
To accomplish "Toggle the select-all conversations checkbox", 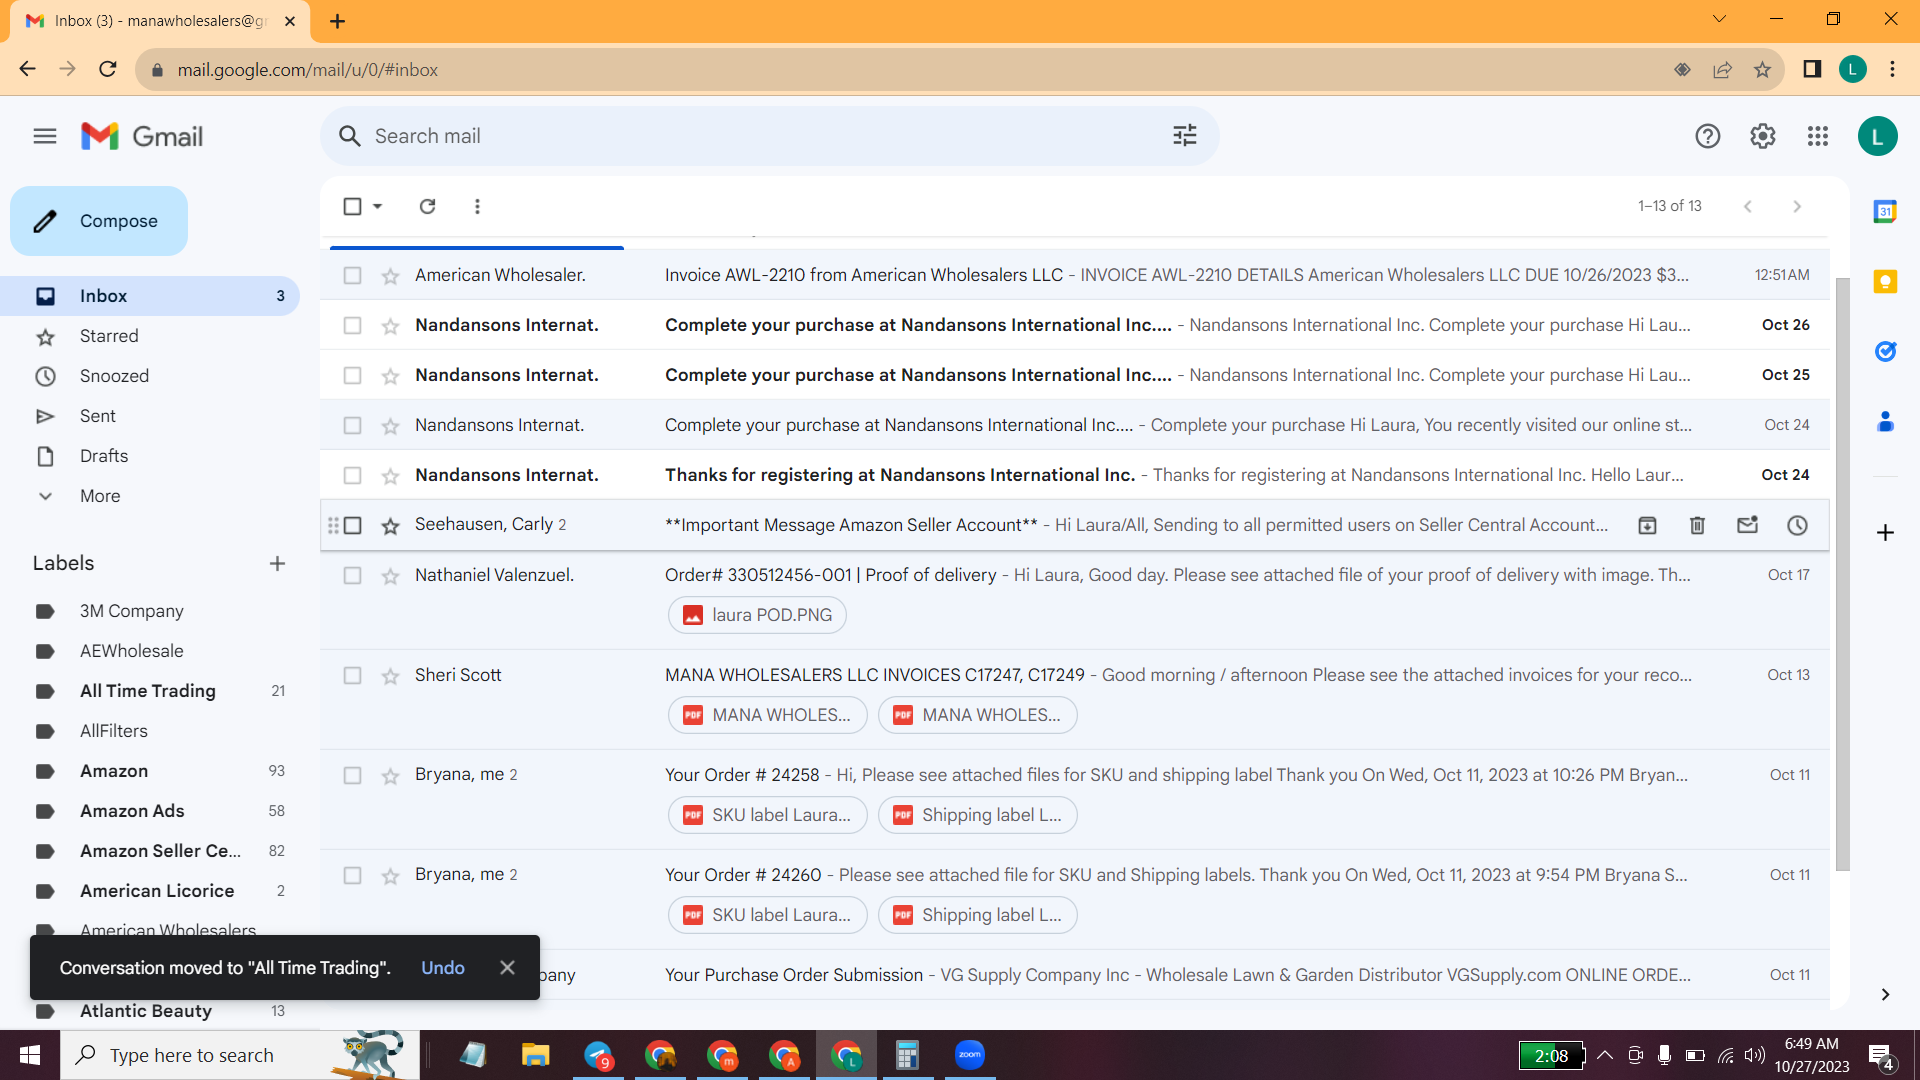I will [x=352, y=206].
